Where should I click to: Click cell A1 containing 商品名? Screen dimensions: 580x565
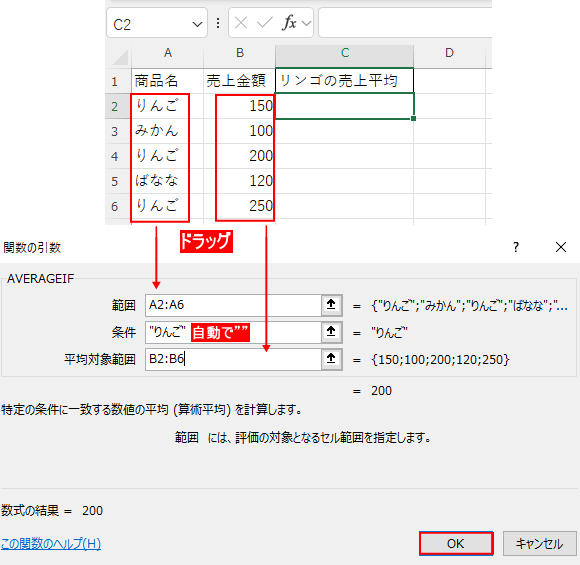click(x=167, y=81)
